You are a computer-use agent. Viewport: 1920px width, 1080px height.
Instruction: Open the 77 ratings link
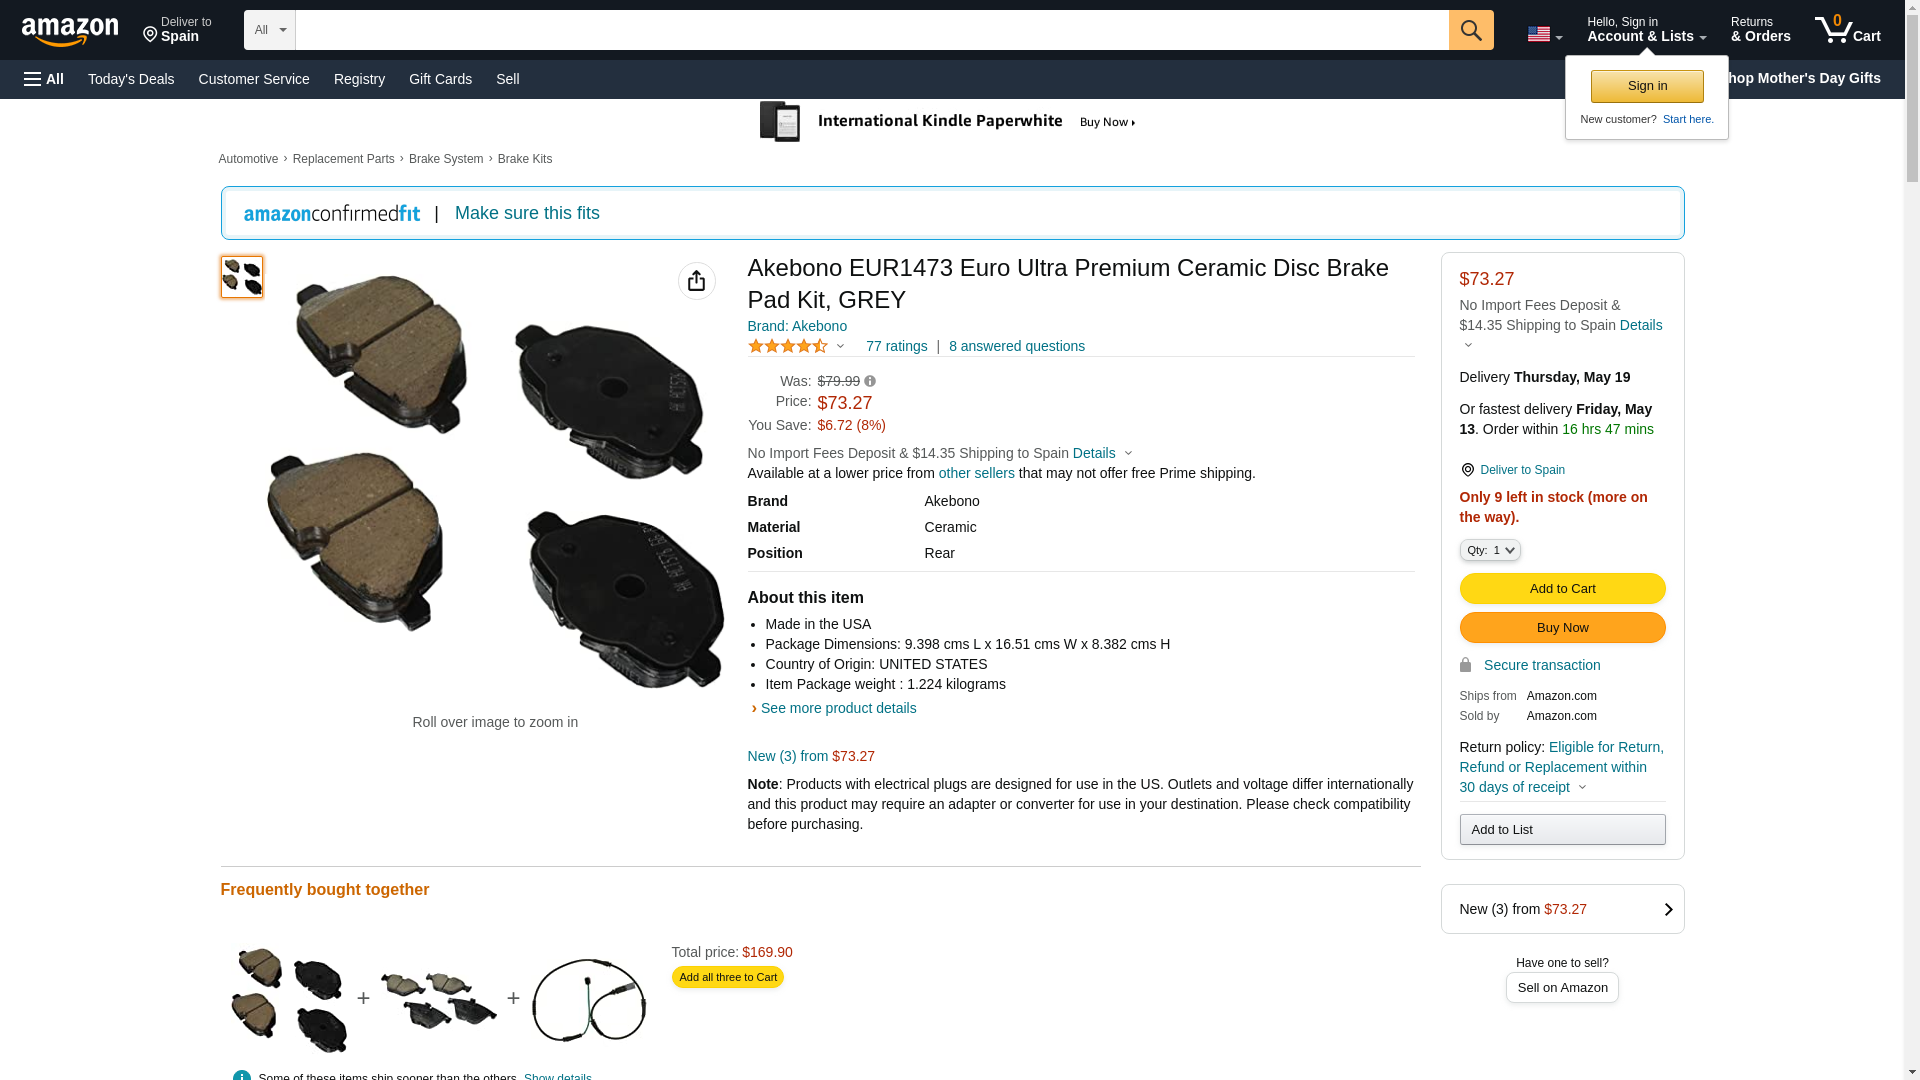(x=896, y=346)
